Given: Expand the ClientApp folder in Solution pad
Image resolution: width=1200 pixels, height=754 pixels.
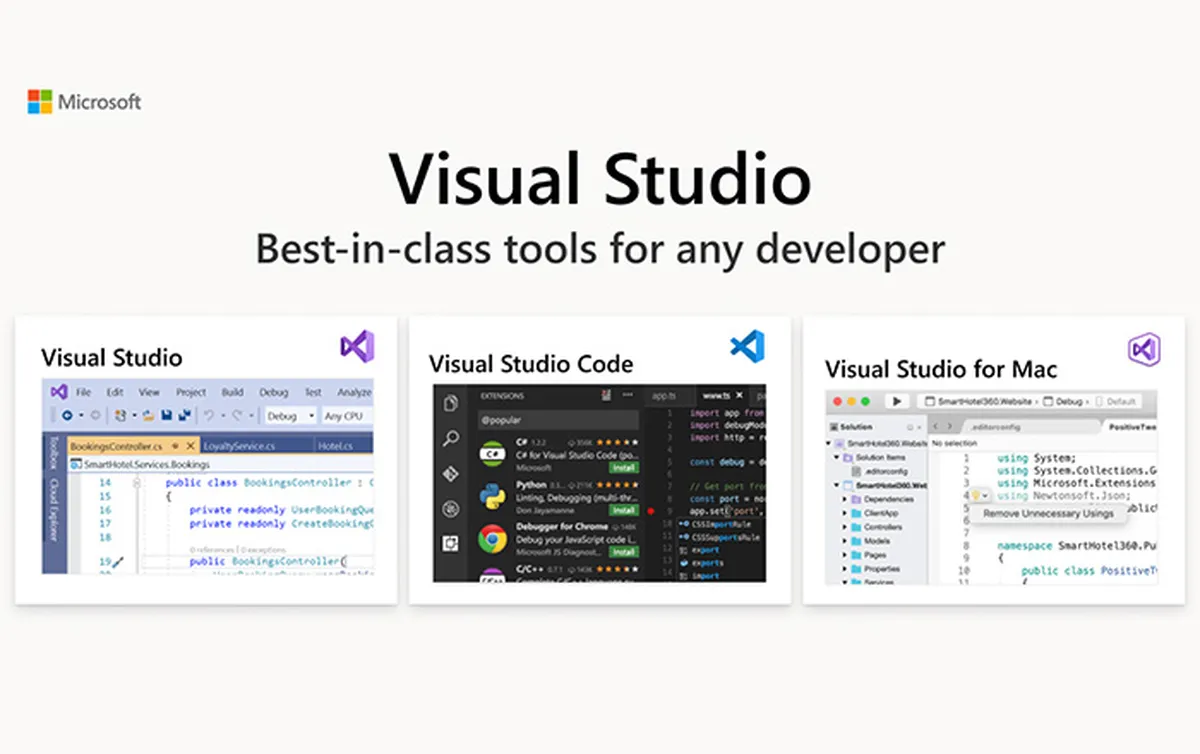Looking at the screenshot, I should coord(845,513).
